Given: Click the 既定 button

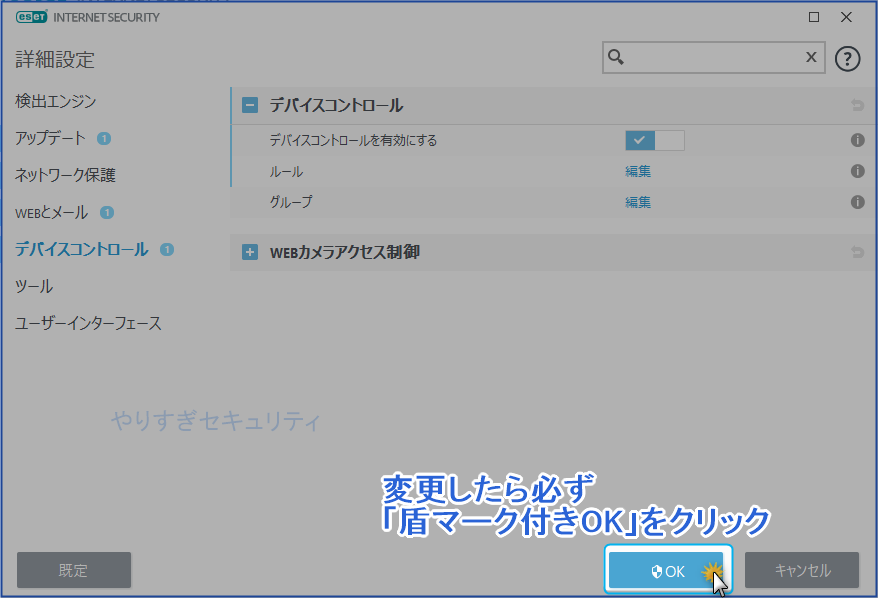Looking at the screenshot, I should [x=74, y=570].
